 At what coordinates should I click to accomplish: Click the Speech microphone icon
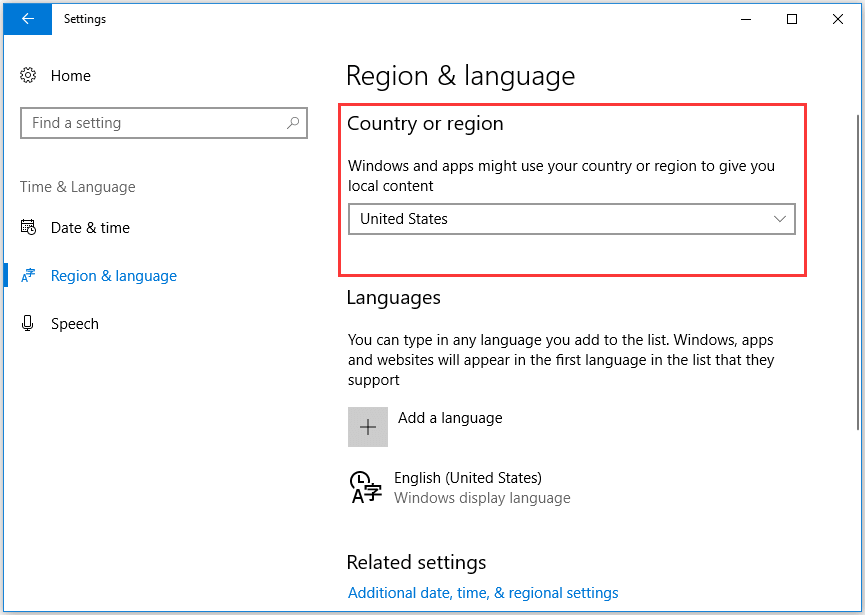click(29, 324)
